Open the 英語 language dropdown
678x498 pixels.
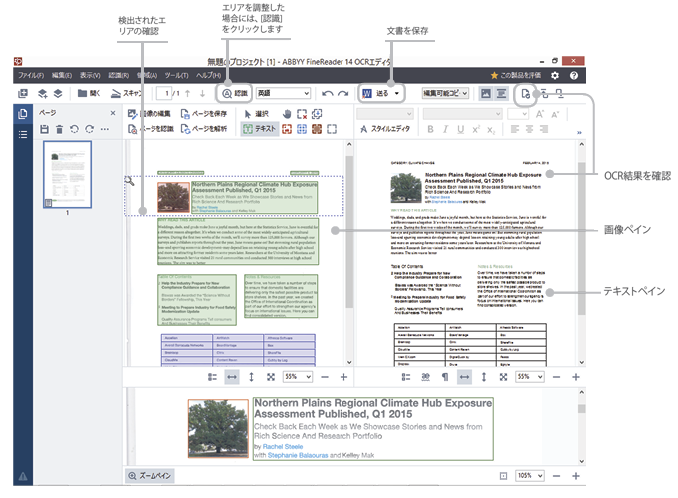[283, 93]
